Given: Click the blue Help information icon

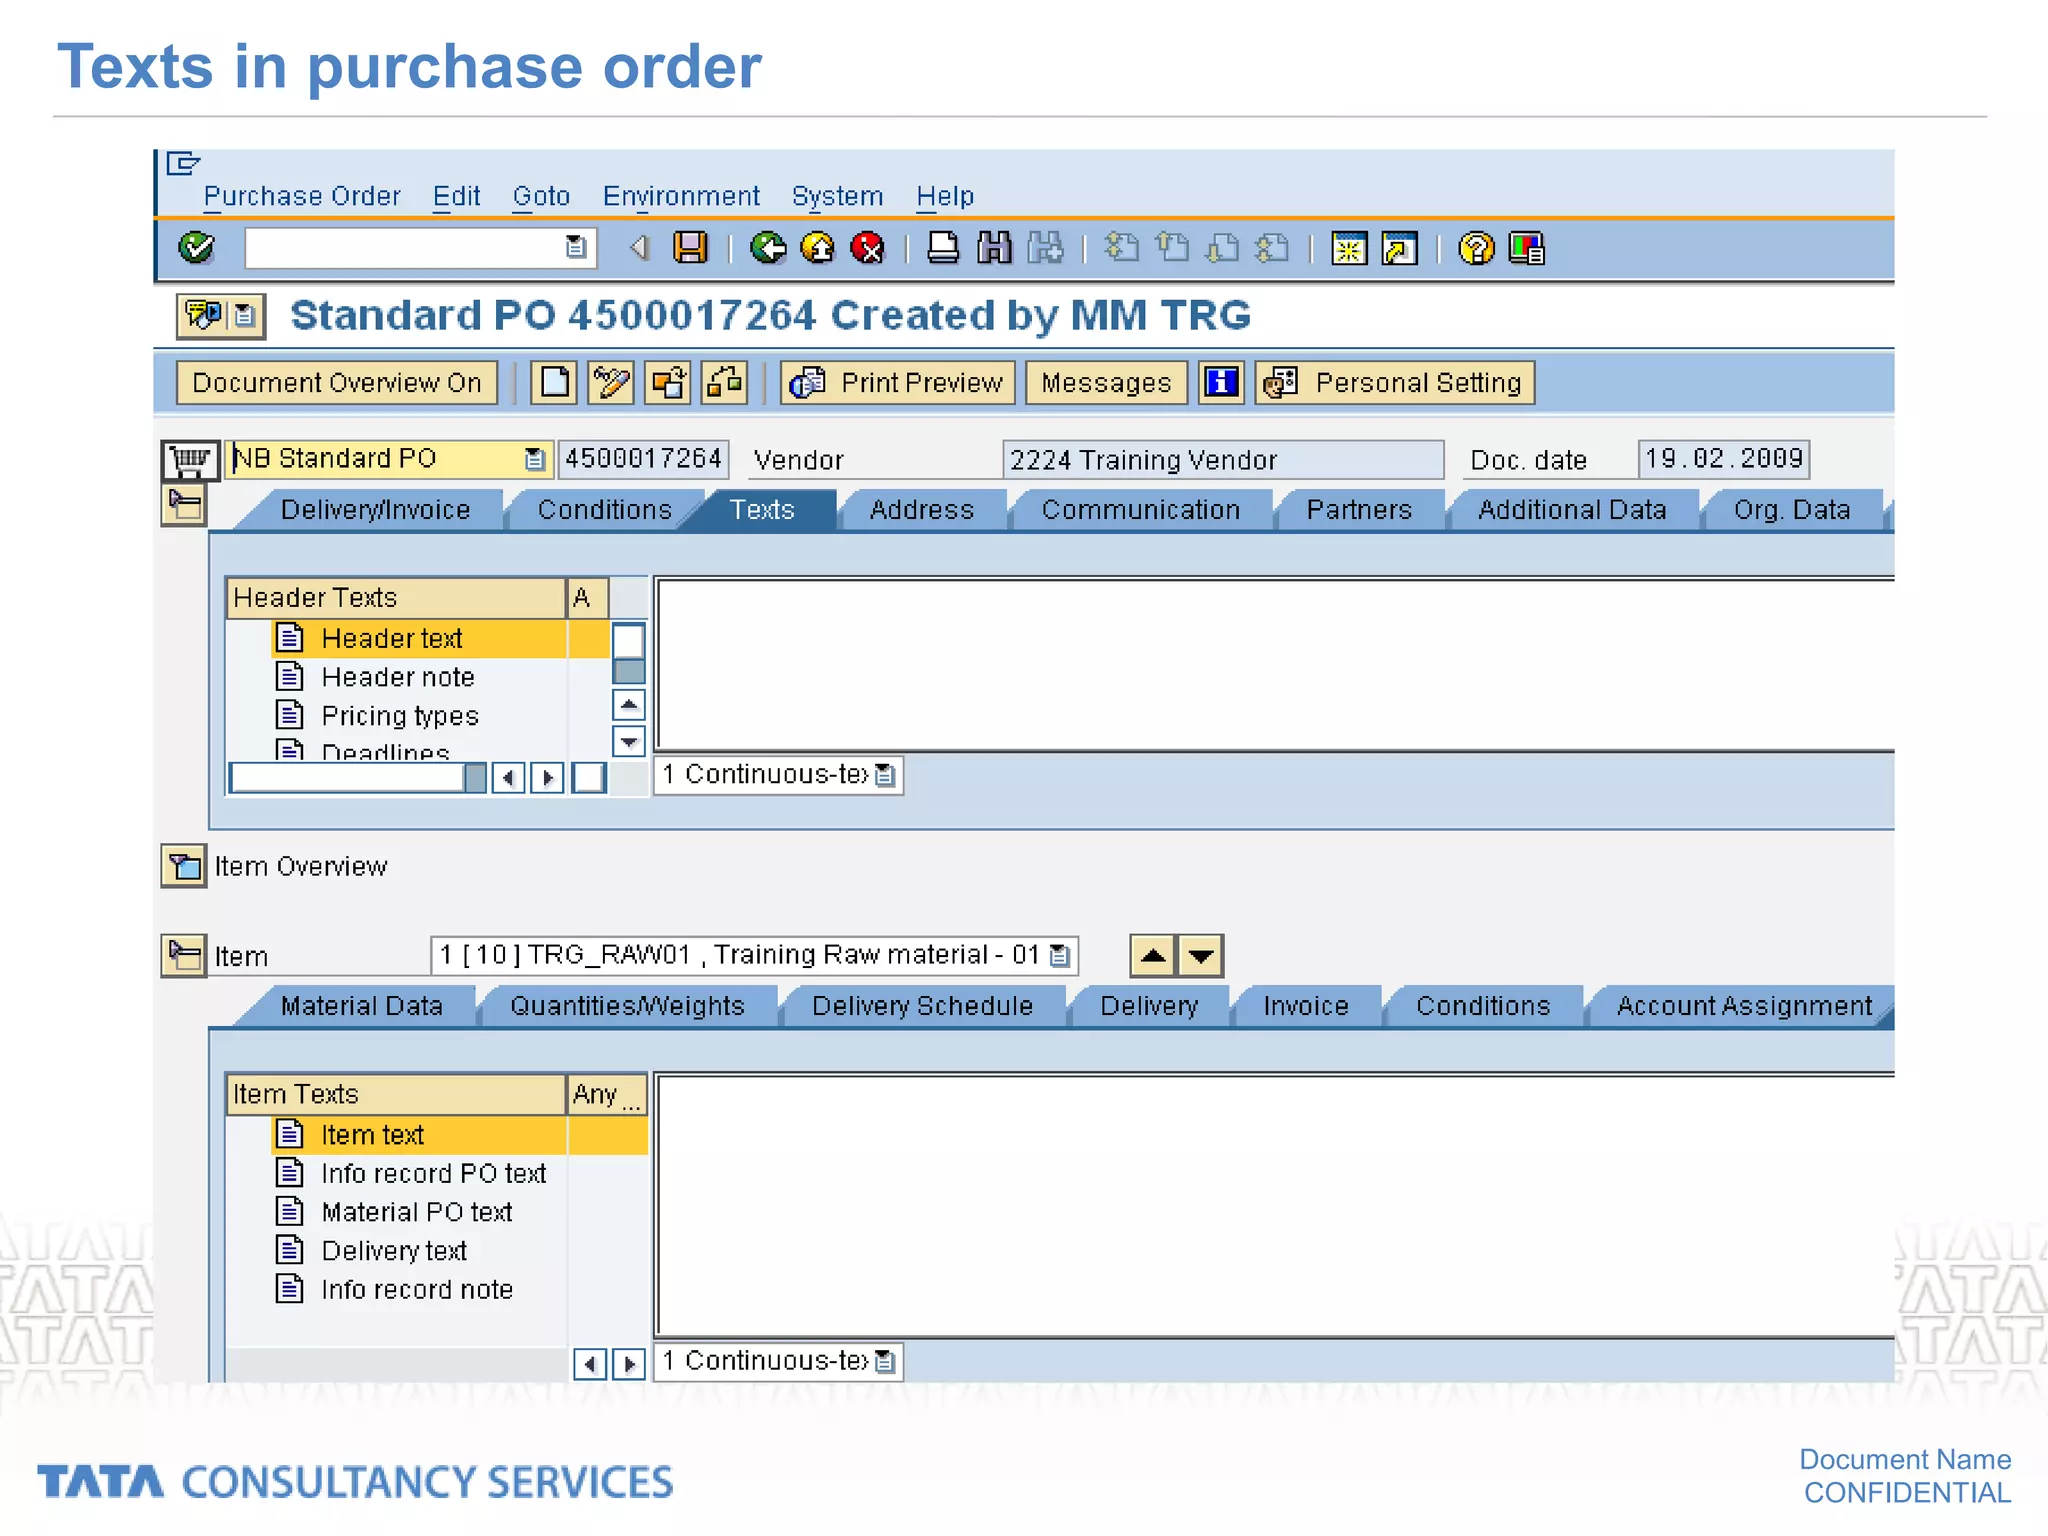Looking at the screenshot, I should [x=1221, y=383].
